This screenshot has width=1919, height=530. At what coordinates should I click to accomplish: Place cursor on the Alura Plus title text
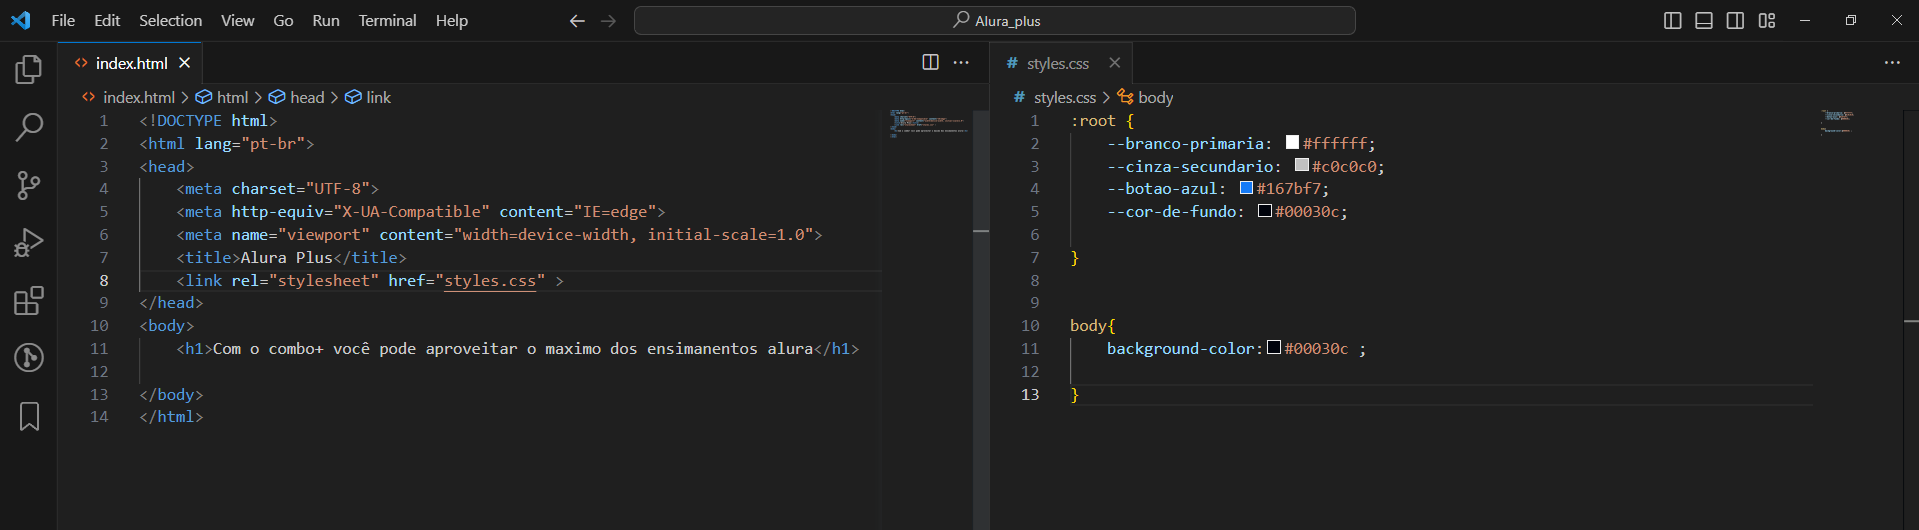pyautogui.click(x=286, y=258)
